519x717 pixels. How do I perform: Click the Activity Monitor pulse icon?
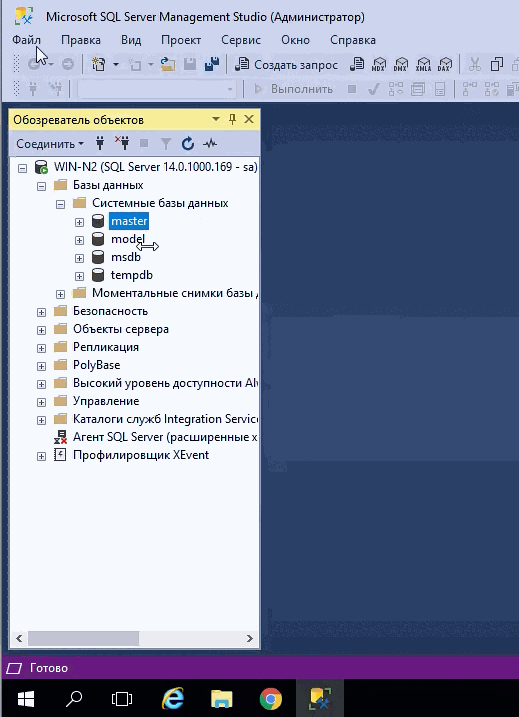click(210, 144)
